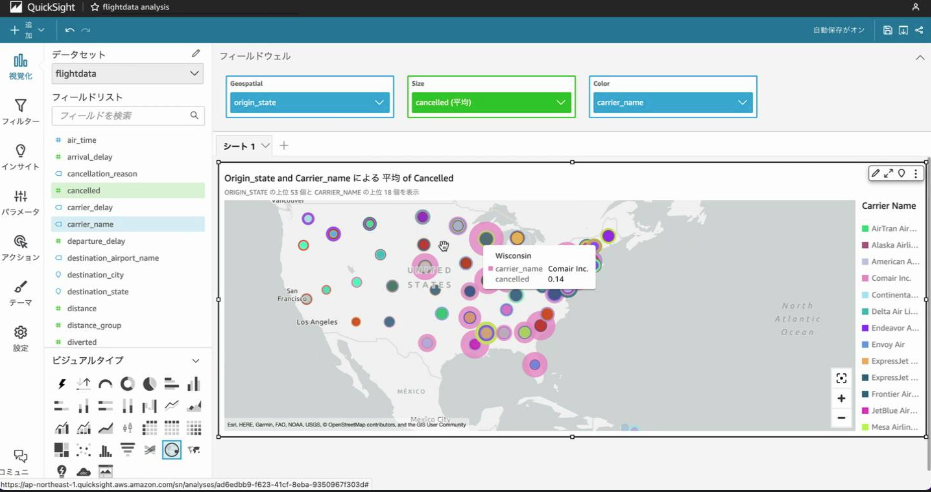Edit dataset with pencil icon
The image size is (931, 492).
(196, 53)
